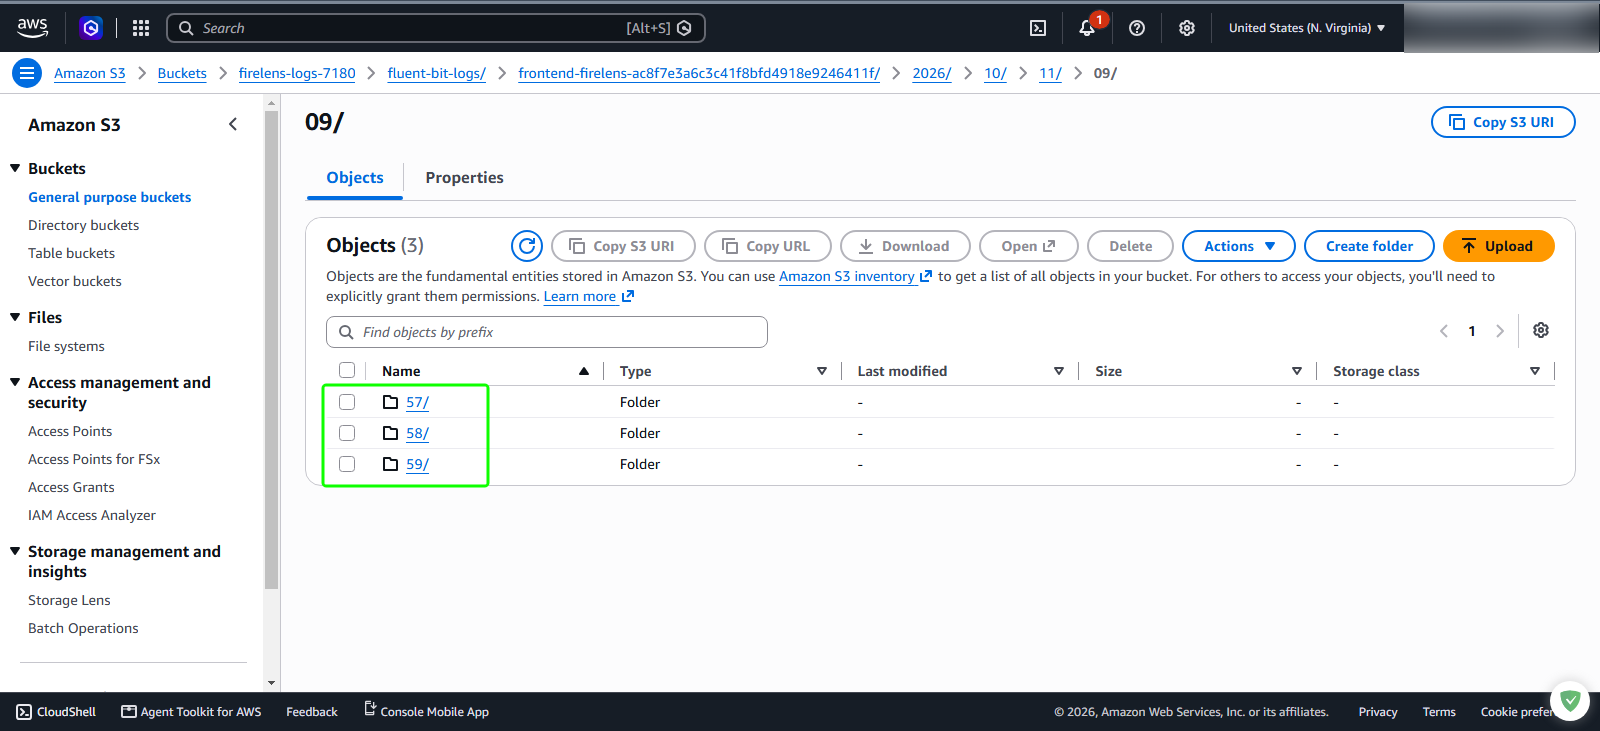This screenshot has width=1600, height=731.
Task: Open the United States (N. Virginia) region selector
Action: pyautogui.click(x=1307, y=28)
